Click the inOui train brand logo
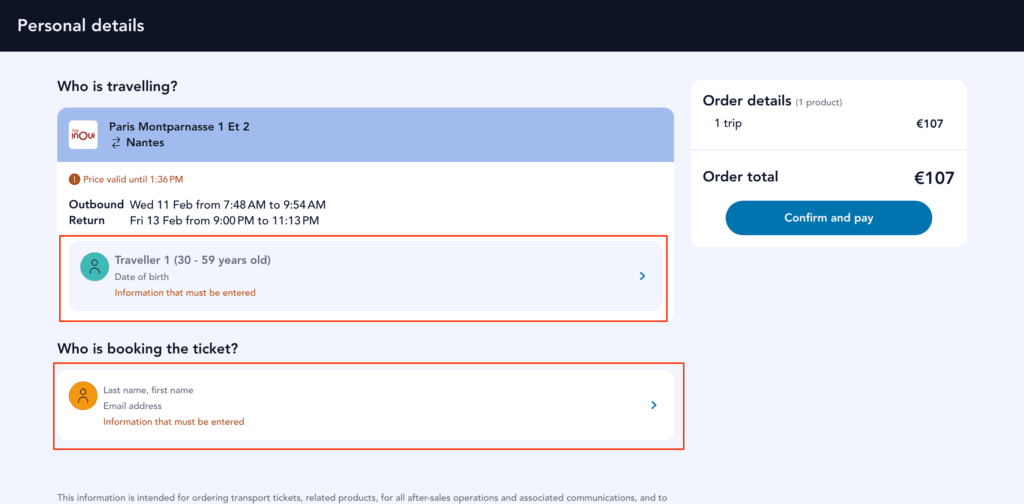 83,134
